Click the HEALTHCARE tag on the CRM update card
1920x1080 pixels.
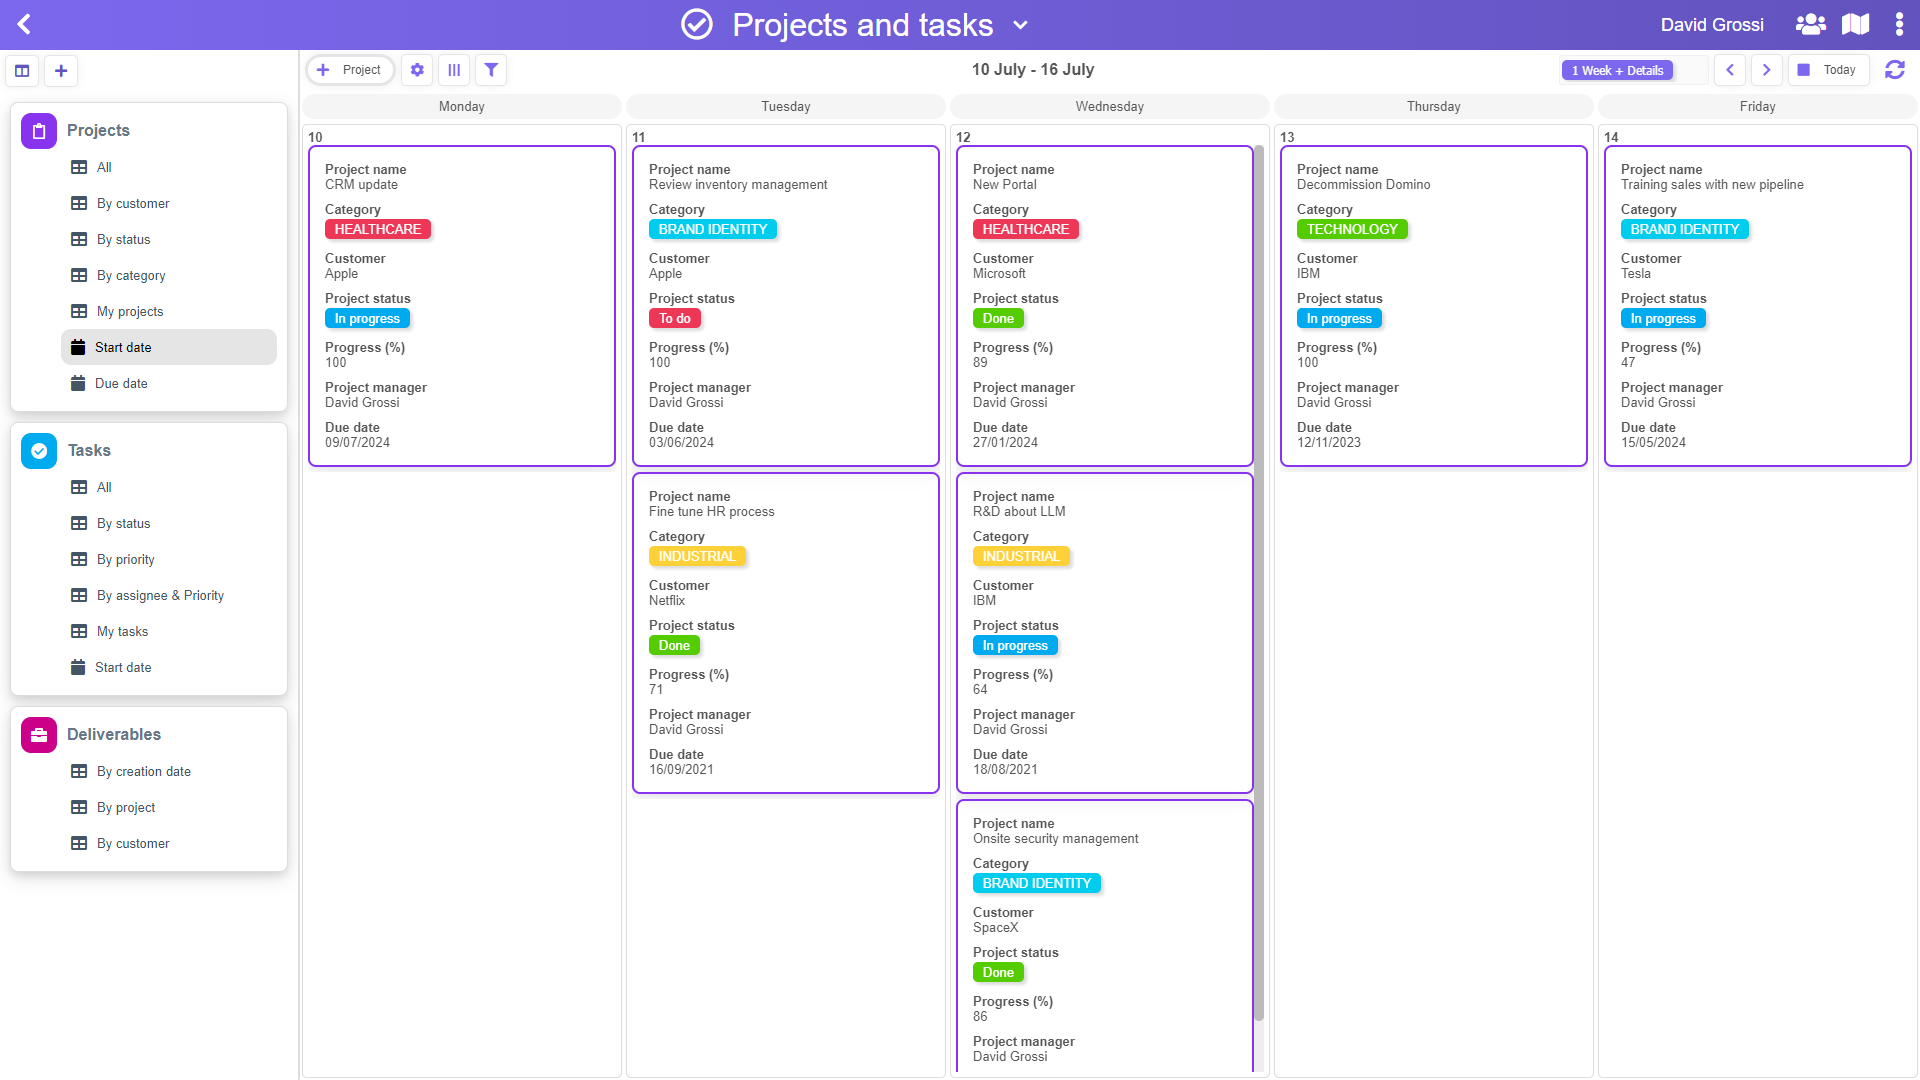coord(377,229)
